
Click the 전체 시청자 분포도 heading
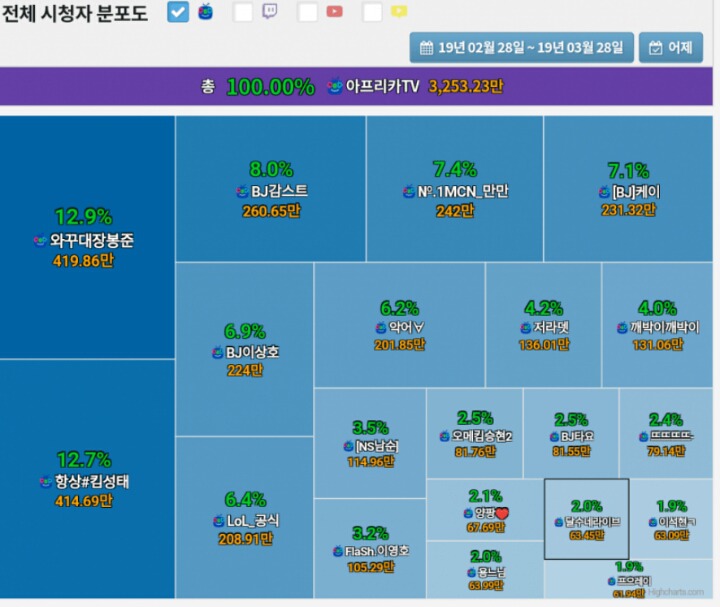coord(75,12)
